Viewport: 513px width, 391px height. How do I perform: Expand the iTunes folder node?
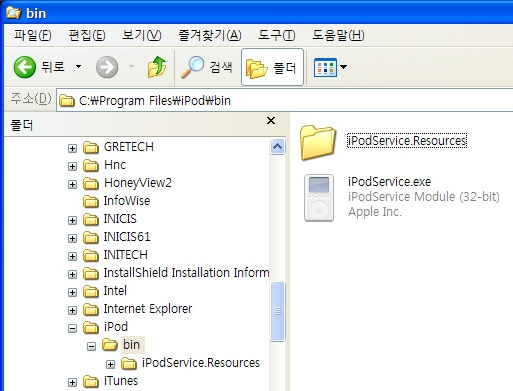tap(72, 382)
